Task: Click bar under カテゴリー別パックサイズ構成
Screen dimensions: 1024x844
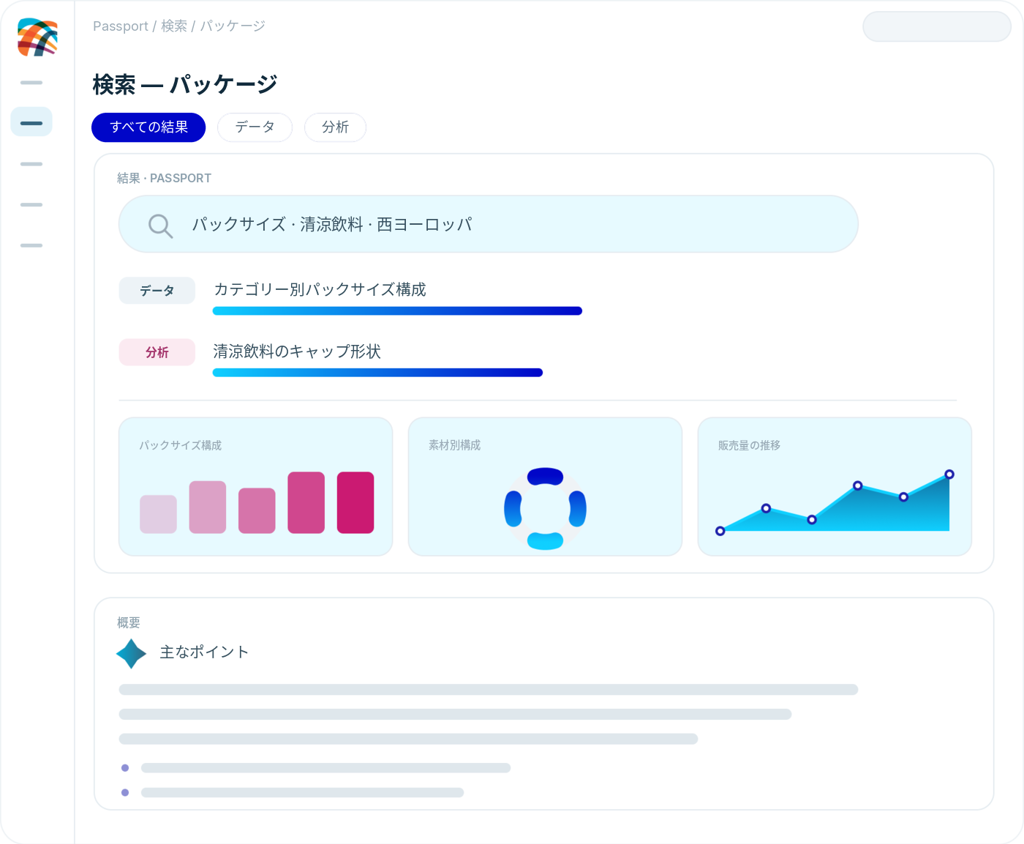Action: (x=397, y=311)
